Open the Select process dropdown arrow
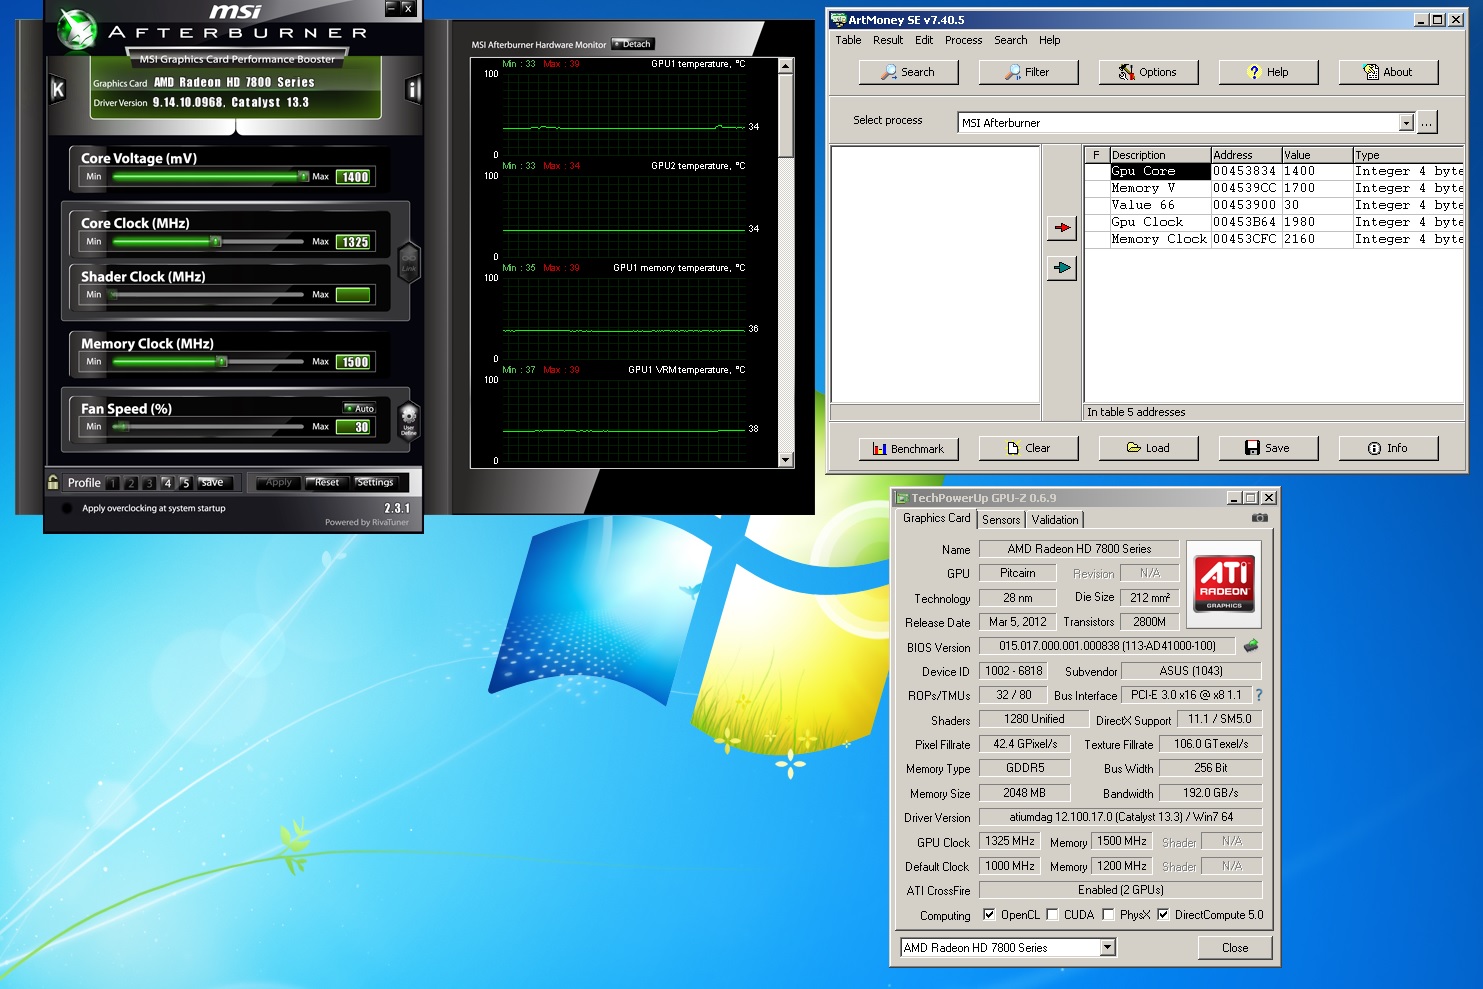 click(1406, 122)
